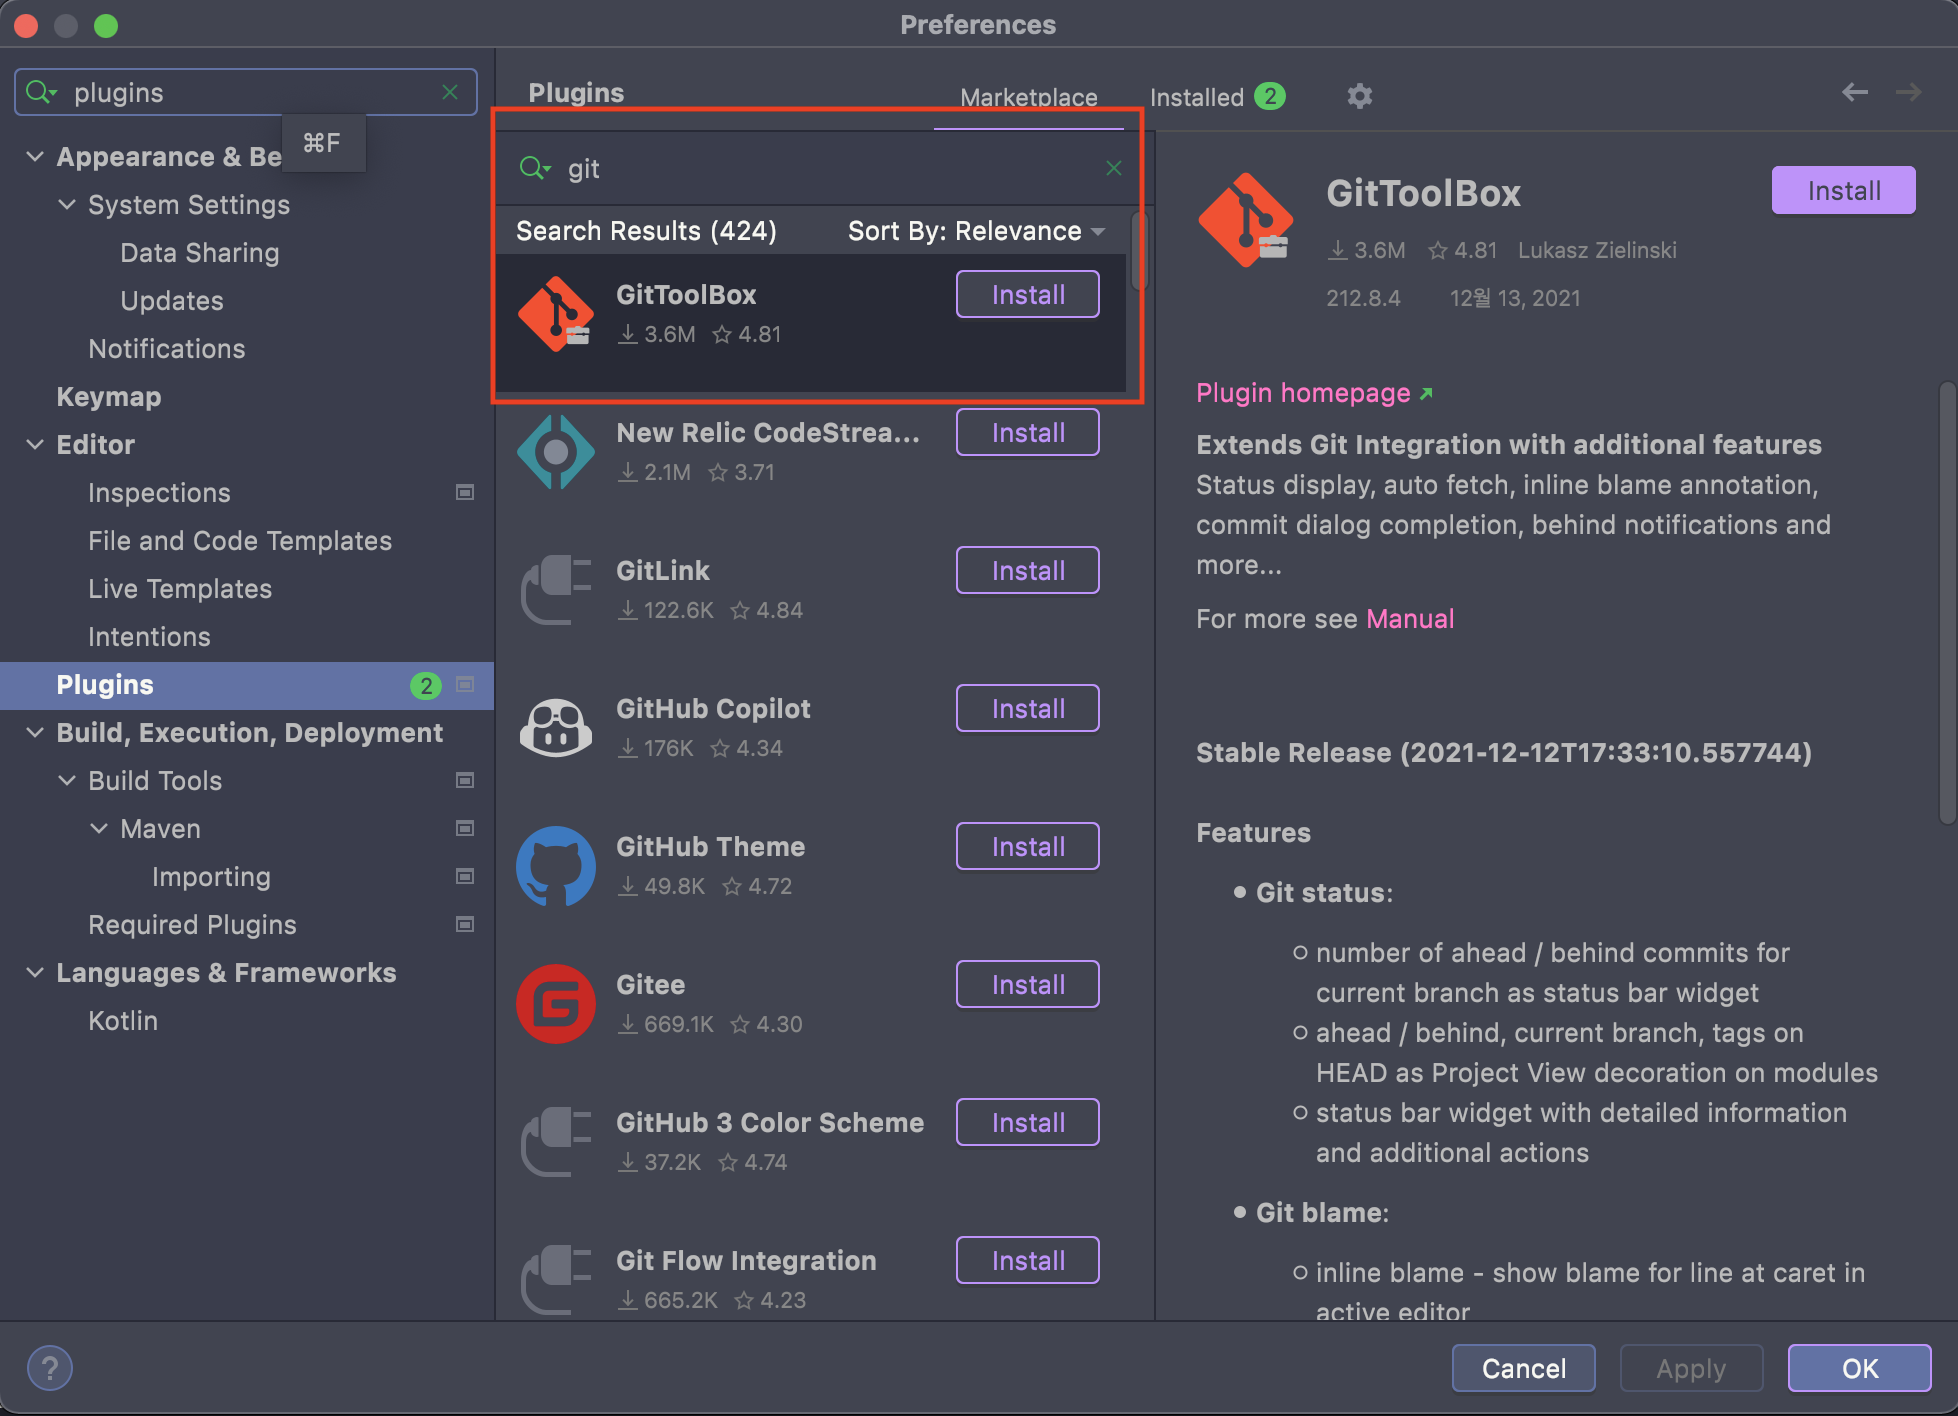Open the Plugin homepage link
The width and height of the screenshot is (1958, 1416).
[1303, 393]
